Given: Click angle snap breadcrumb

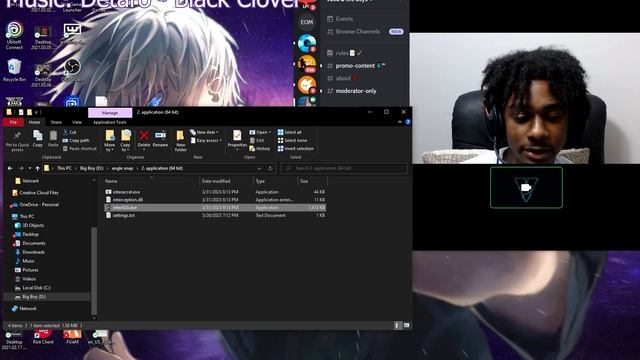Looking at the screenshot, I should 122,168.
